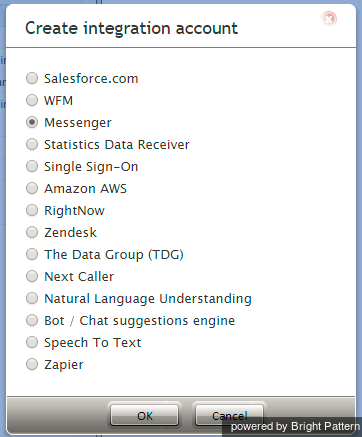Image resolution: width=362 pixels, height=437 pixels.
Task: Select the Speech To Text option
Action: click(32, 342)
